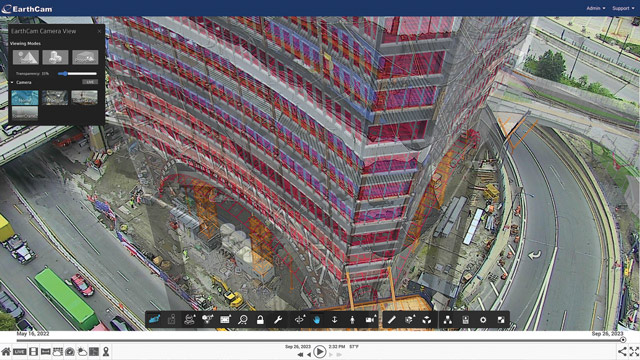Play the timeline playback
The width and height of the screenshot is (640, 360).
(x=320, y=352)
